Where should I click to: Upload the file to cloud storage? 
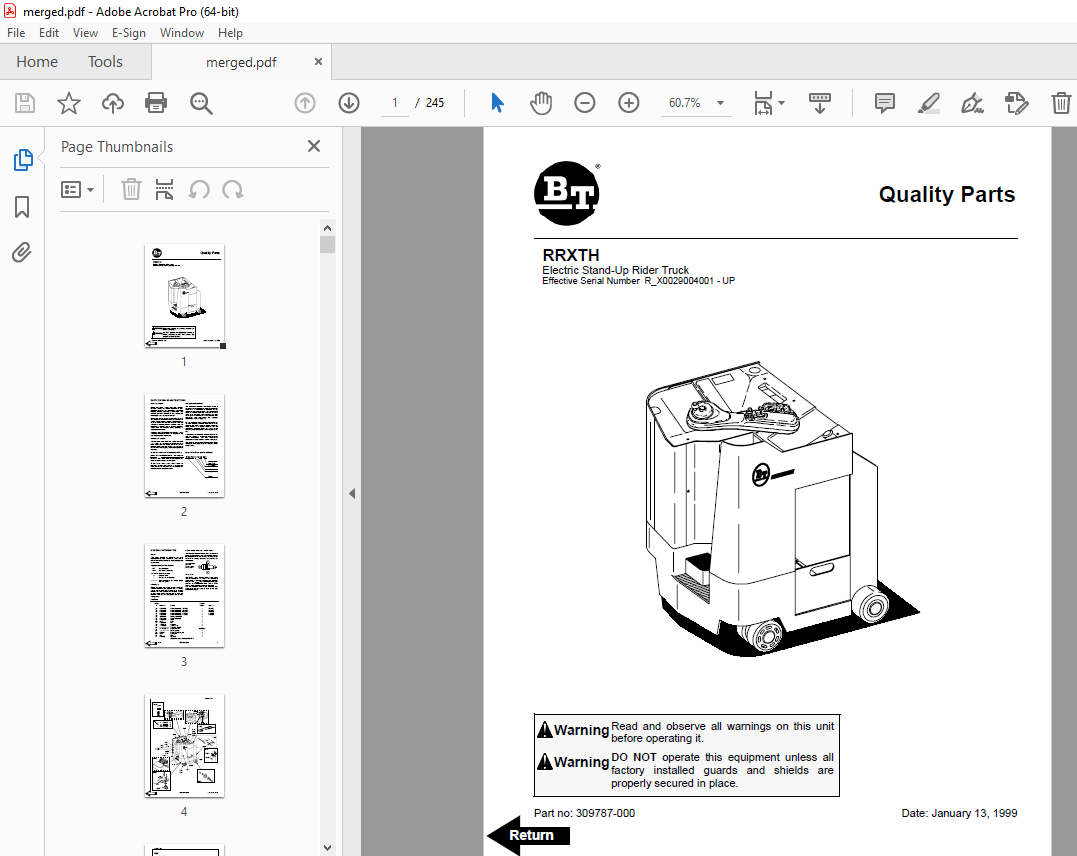coord(113,103)
